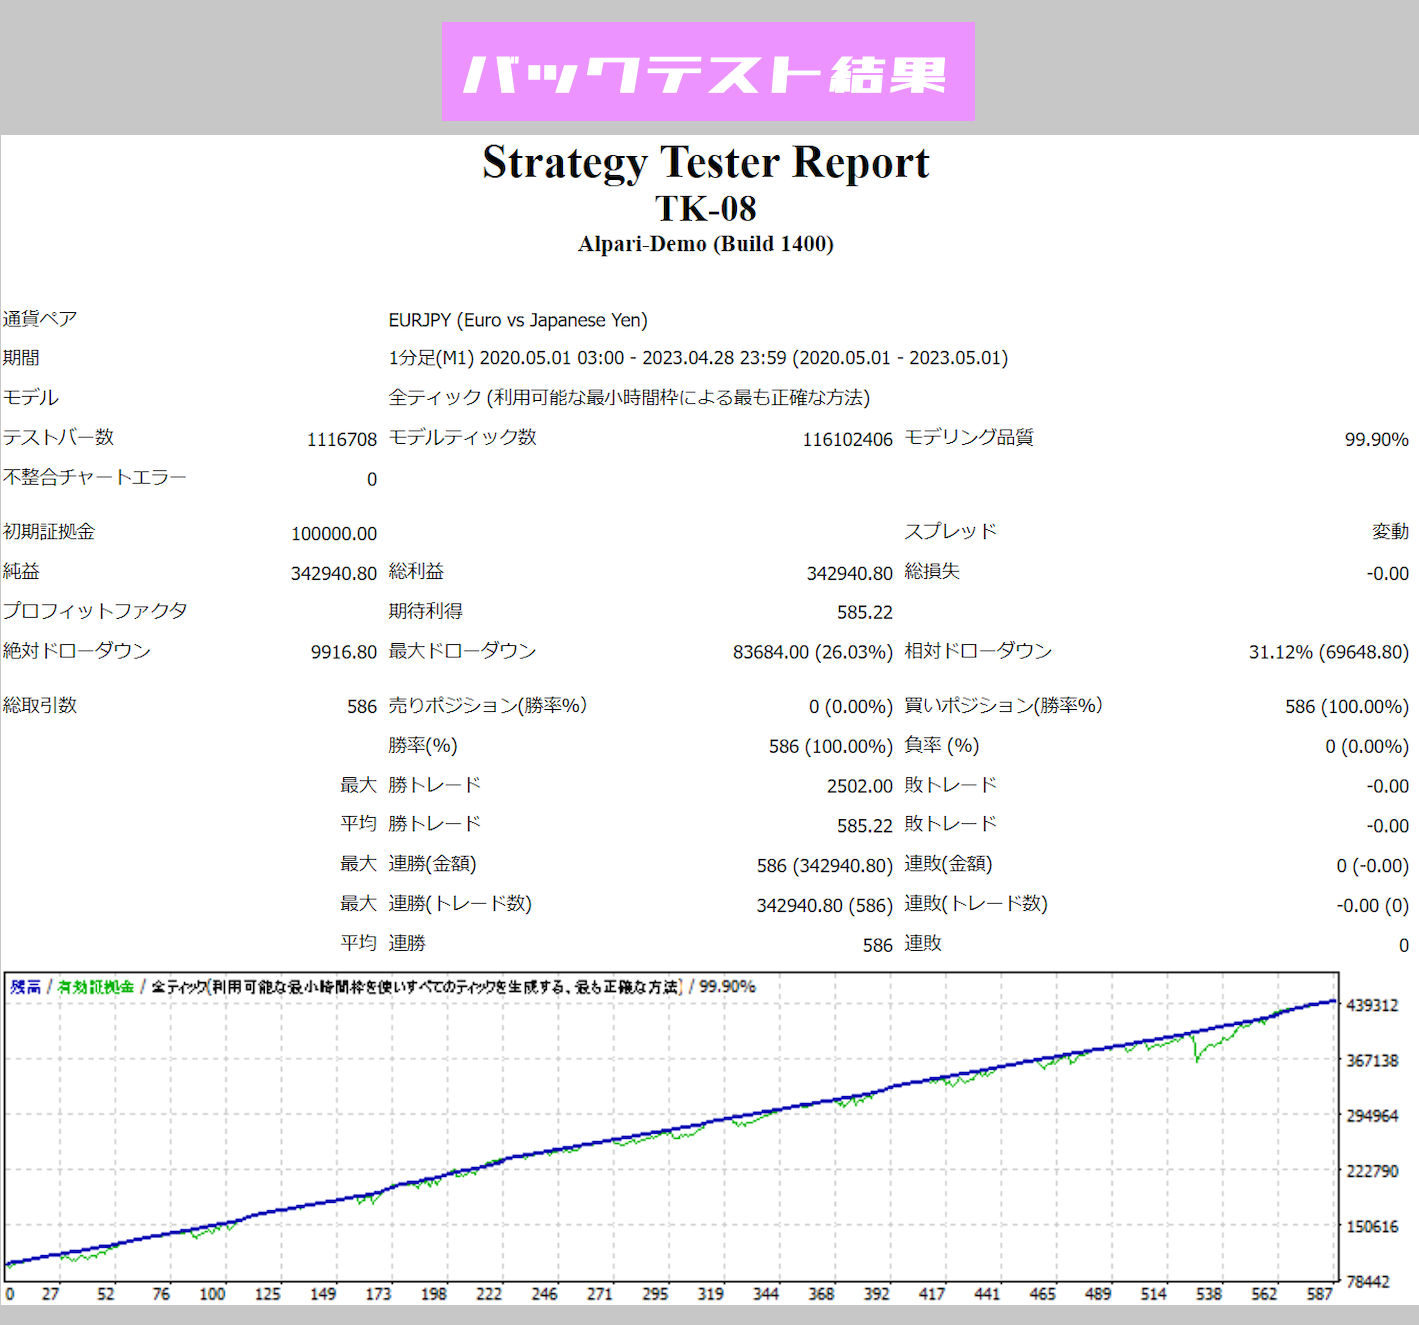This screenshot has height=1325, width=1419.
Task: Click the スプレッド label
Action: pos(951,531)
